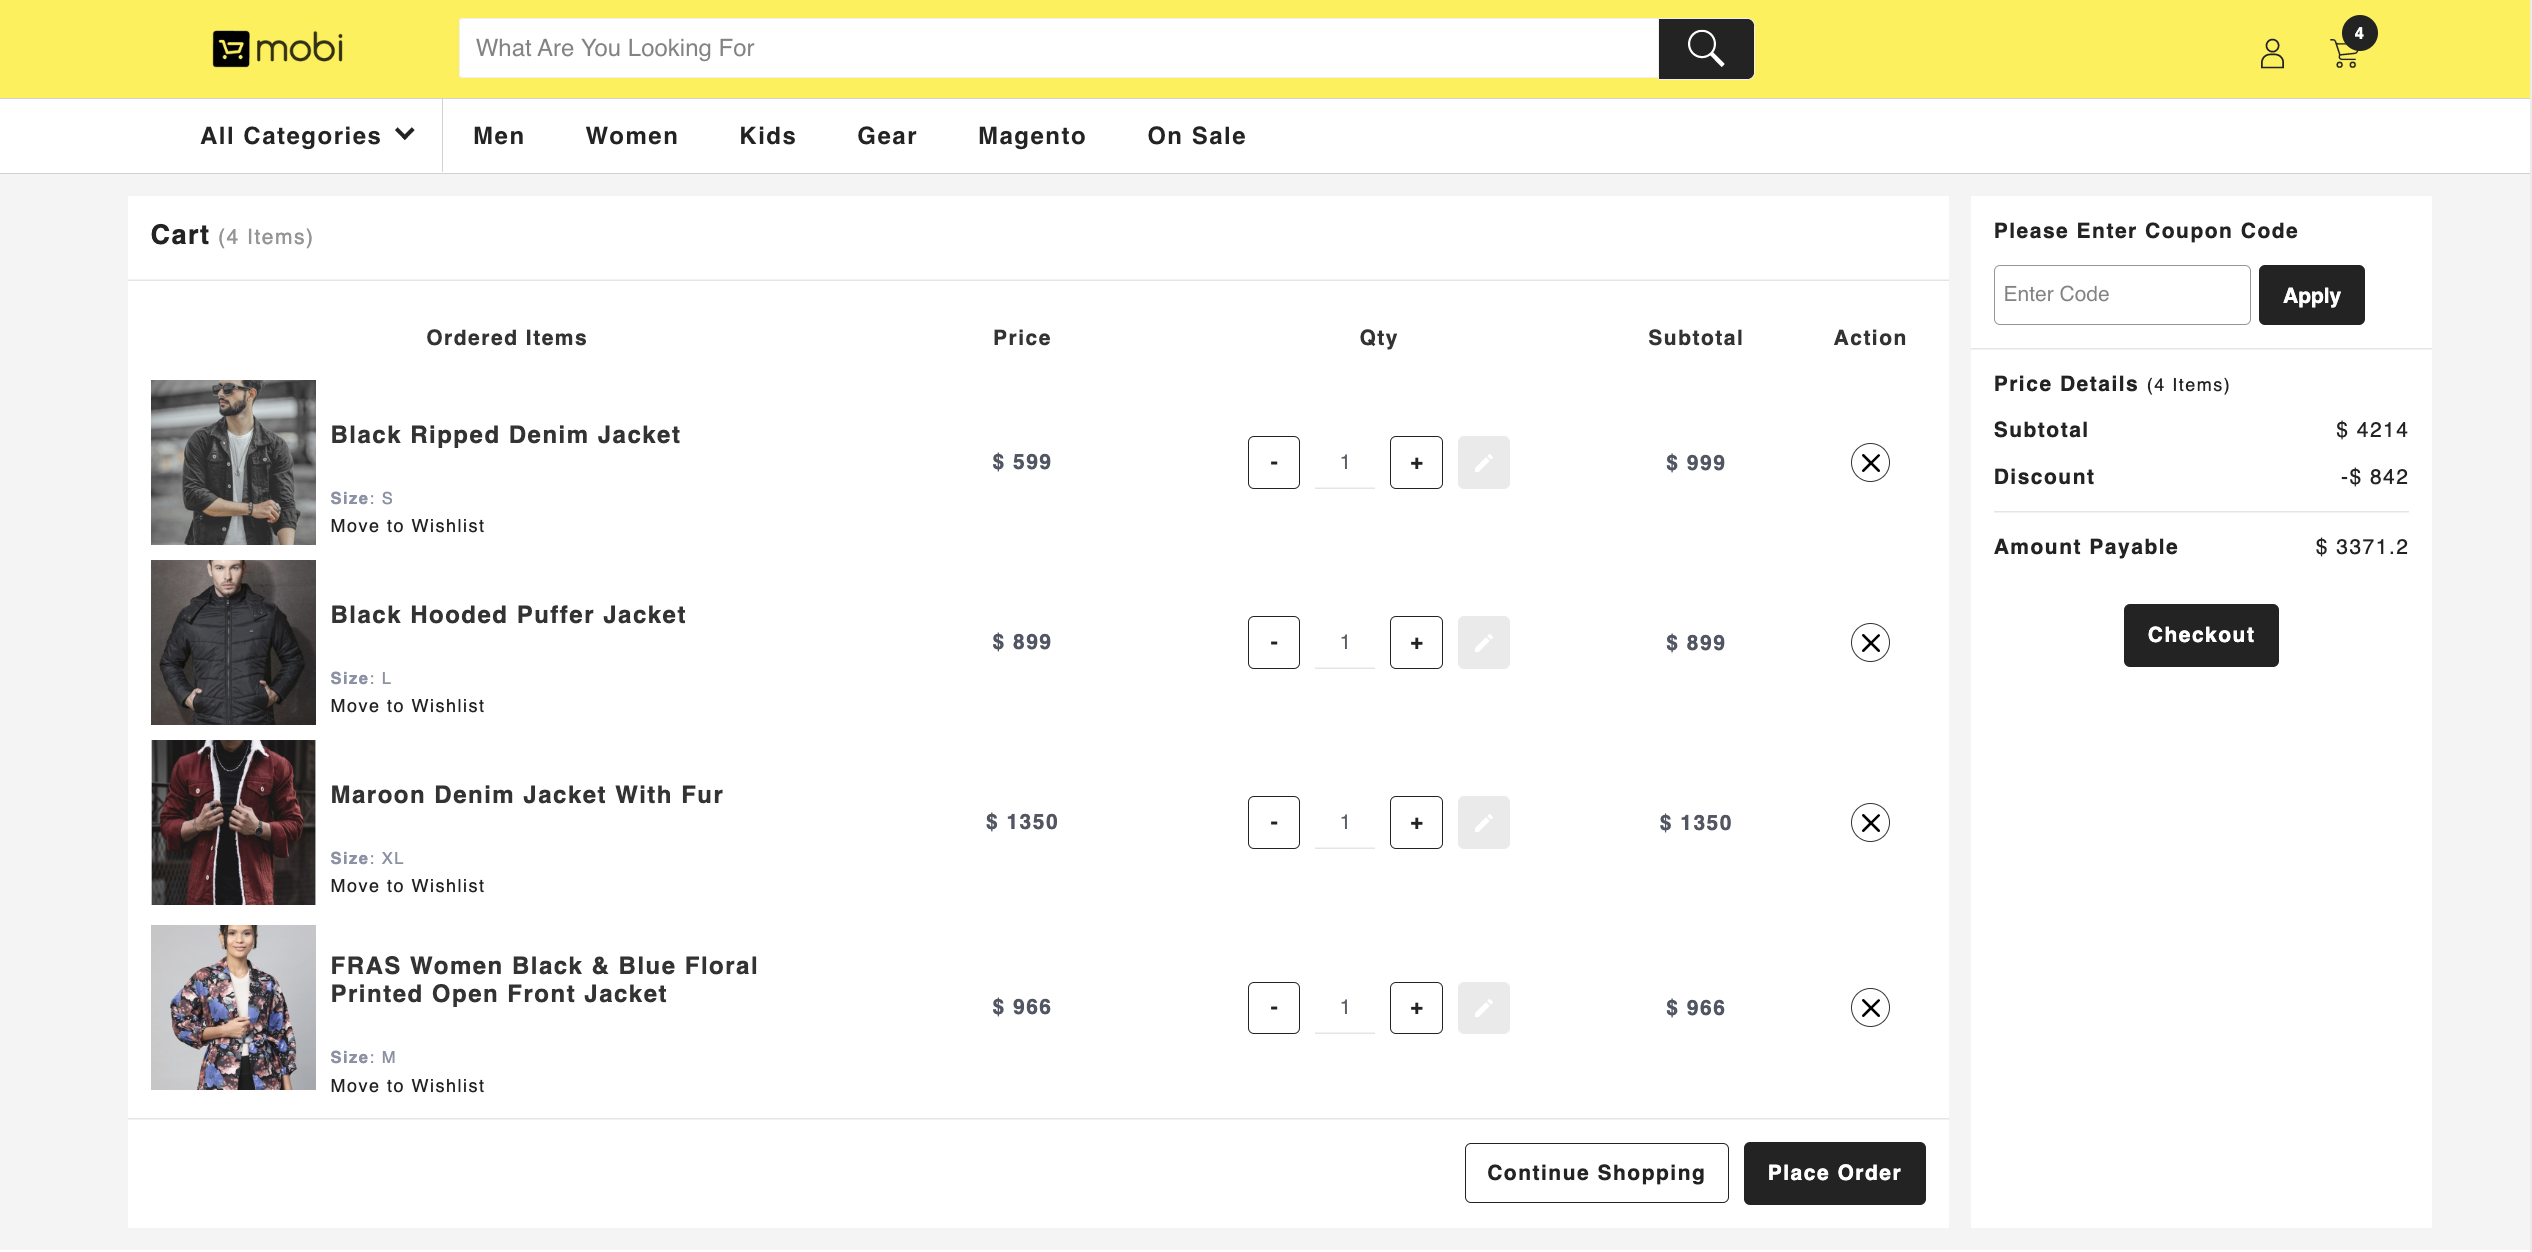Click the mobi logo icon
Image resolution: width=2532 pixels, height=1252 pixels.
[232, 48]
